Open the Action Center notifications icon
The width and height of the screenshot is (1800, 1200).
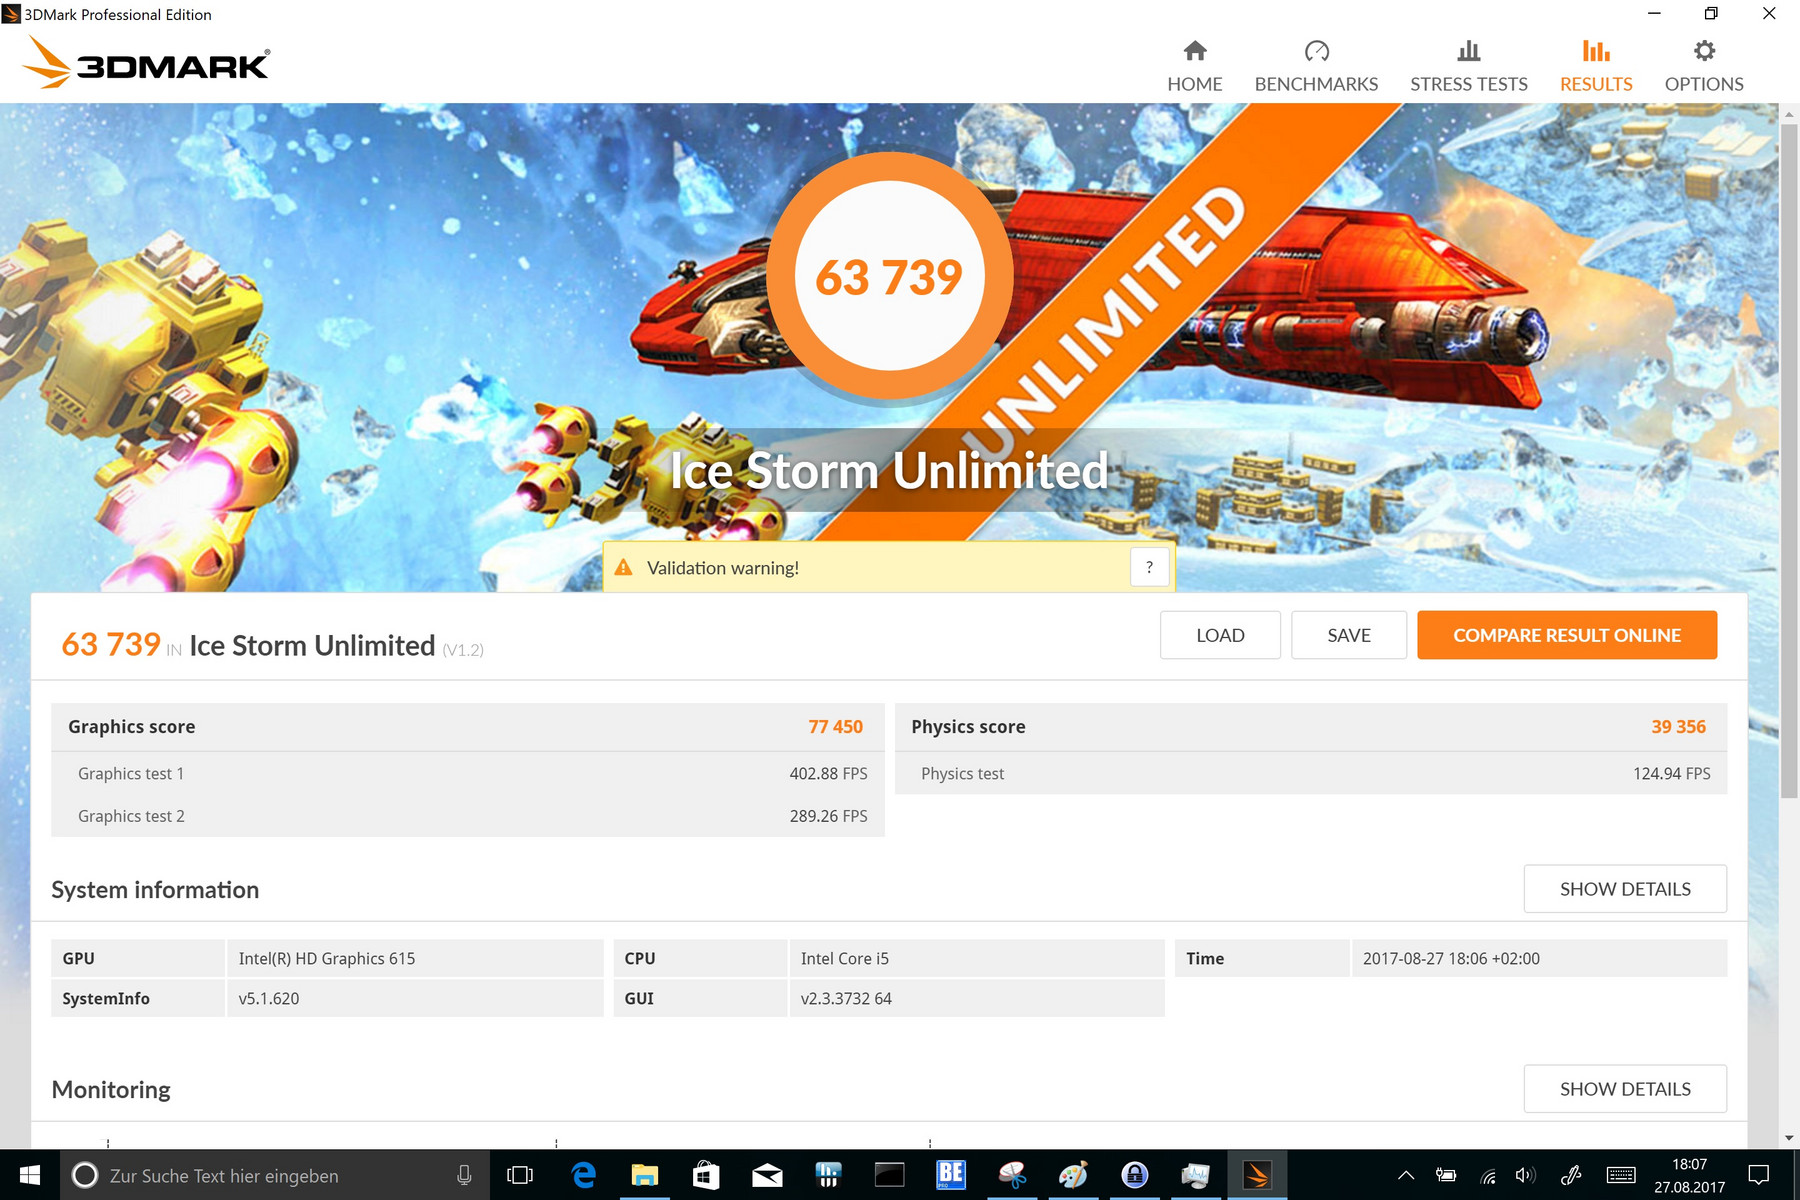click(1759, 1175)
